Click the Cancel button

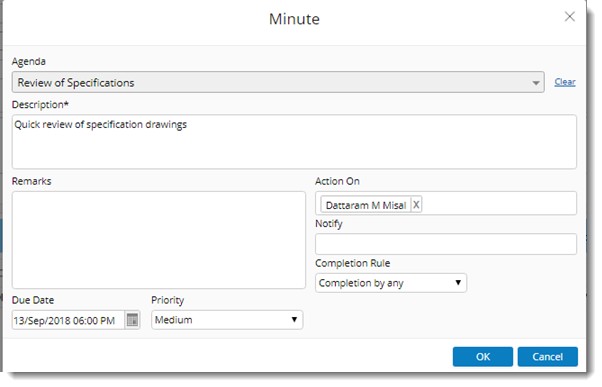(547, 357)
